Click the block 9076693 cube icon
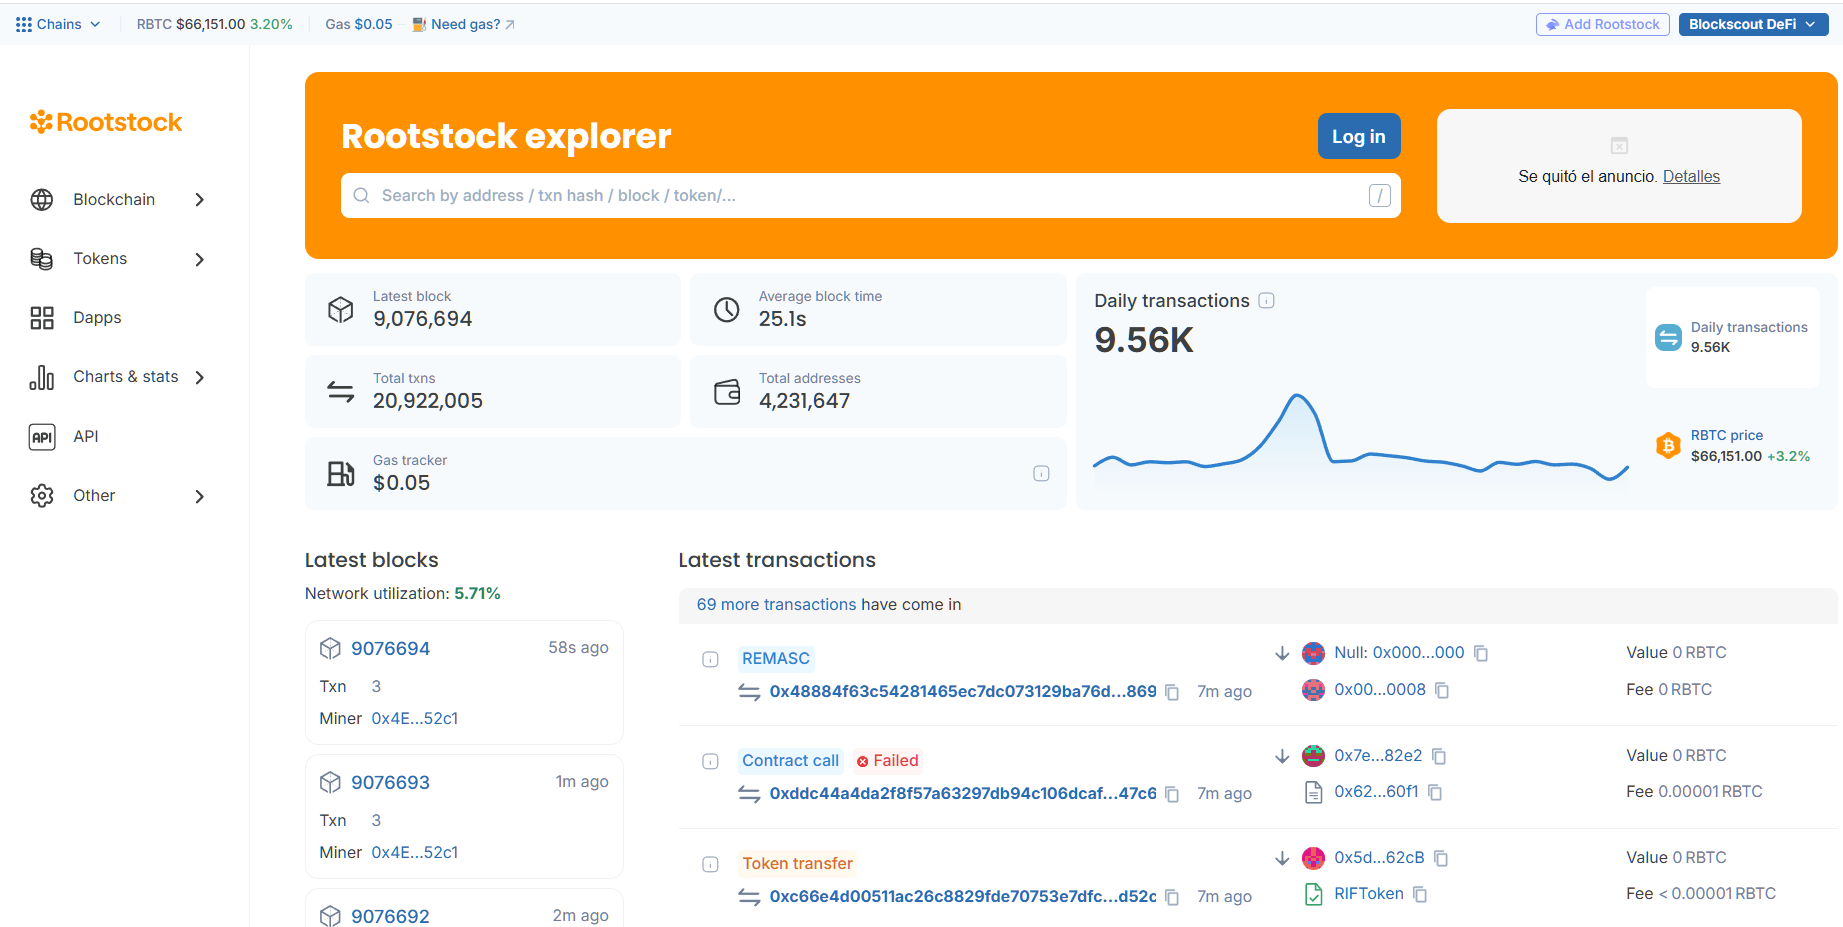The image size is (1843, 927). (x=330, y=783)
